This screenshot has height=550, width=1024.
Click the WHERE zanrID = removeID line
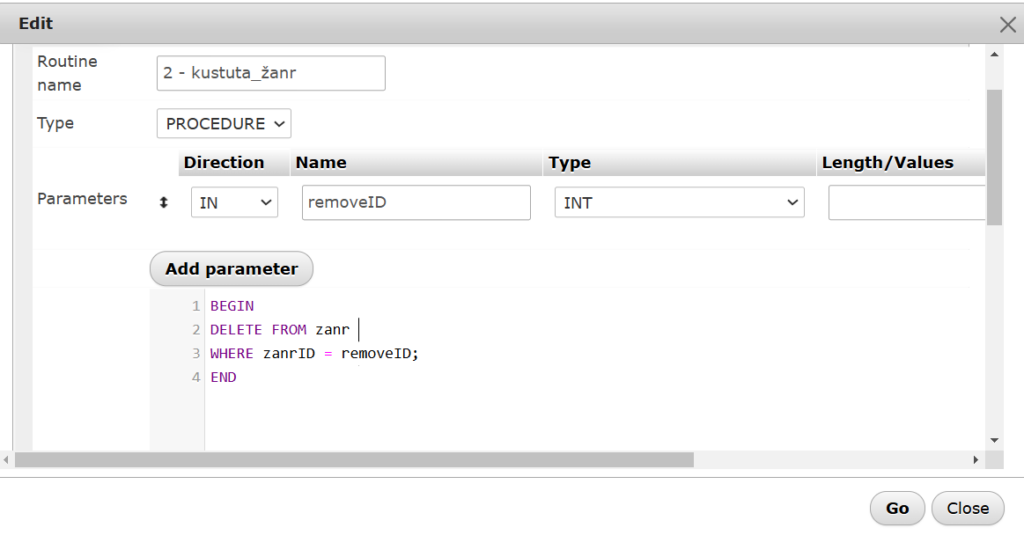click(313, 354)
